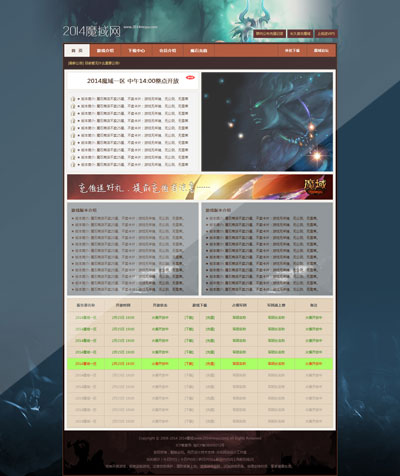Click the leftmost dark red header button
Viewport: 400px width, 476px height.
tap(270, 34)
